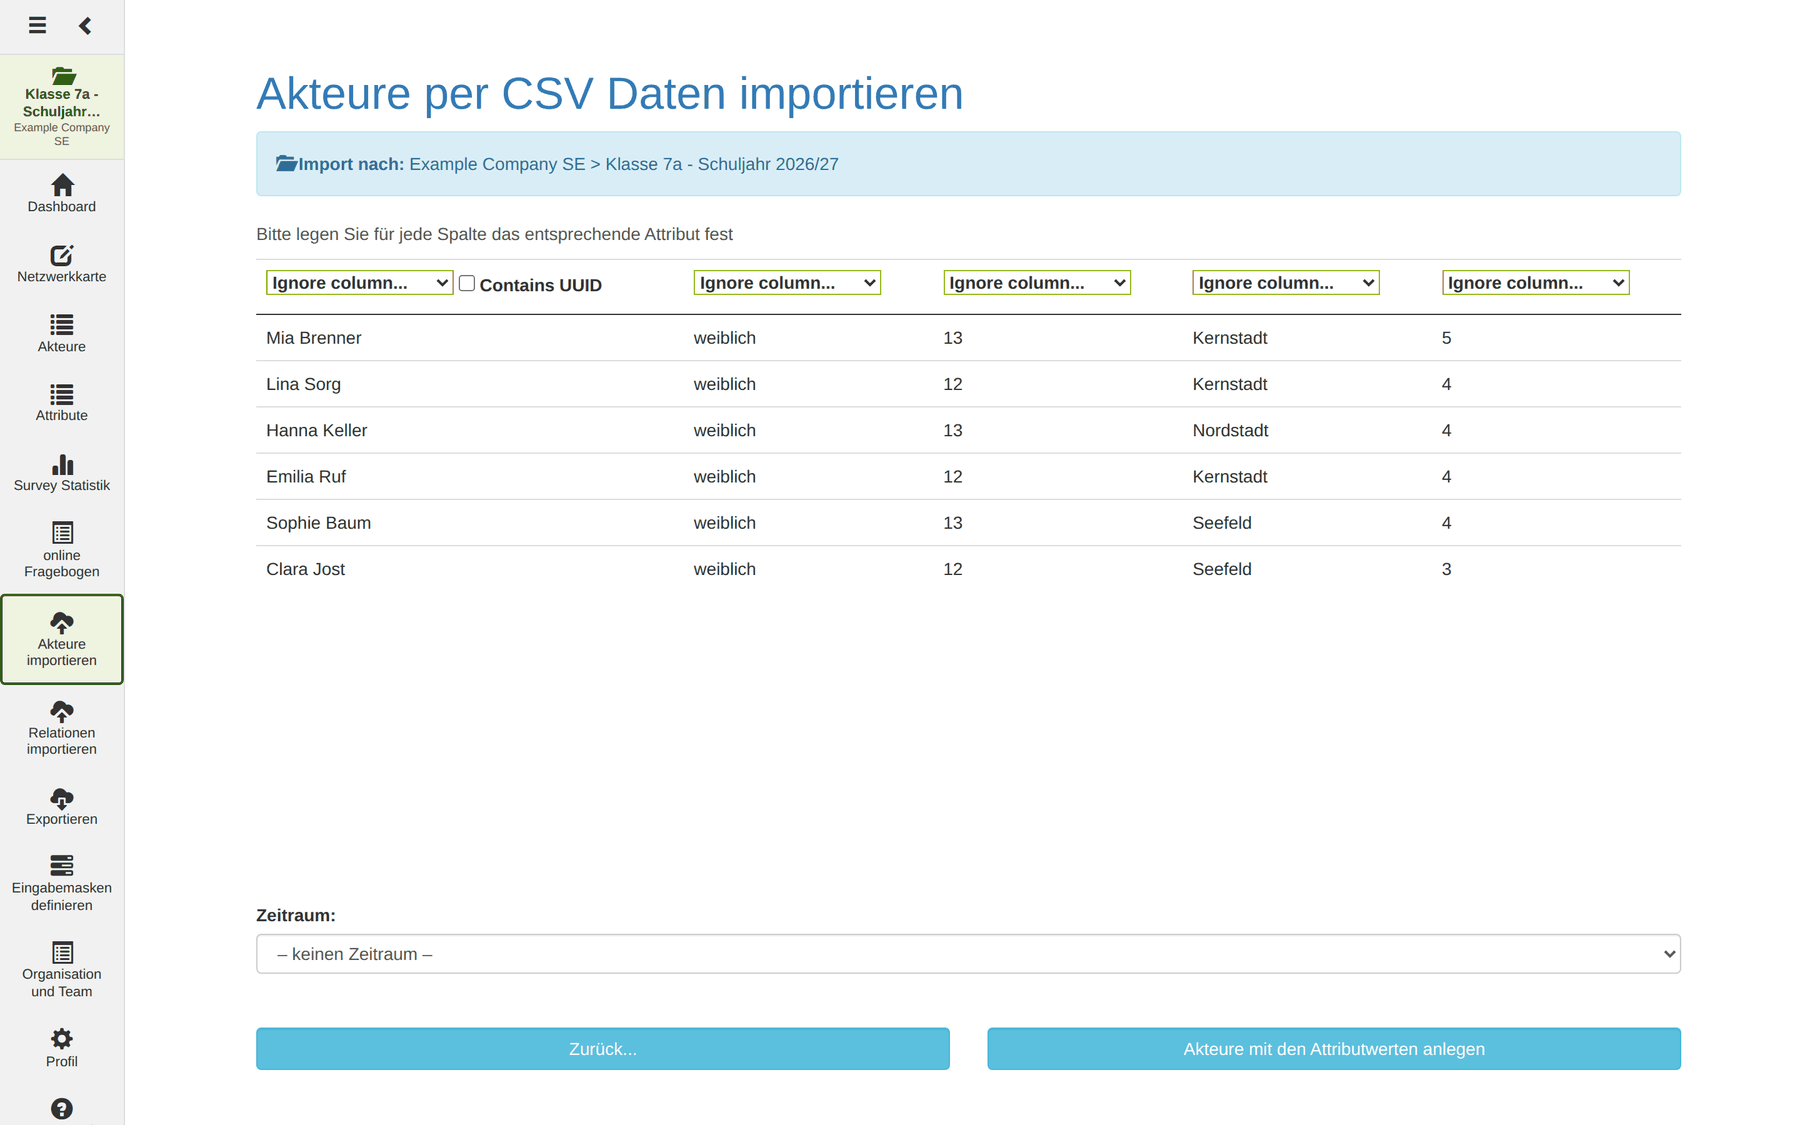The height and width of the screenshot is (1125, 1800).
Task: Click the Import nach folder icon
Action: point(286,163)
